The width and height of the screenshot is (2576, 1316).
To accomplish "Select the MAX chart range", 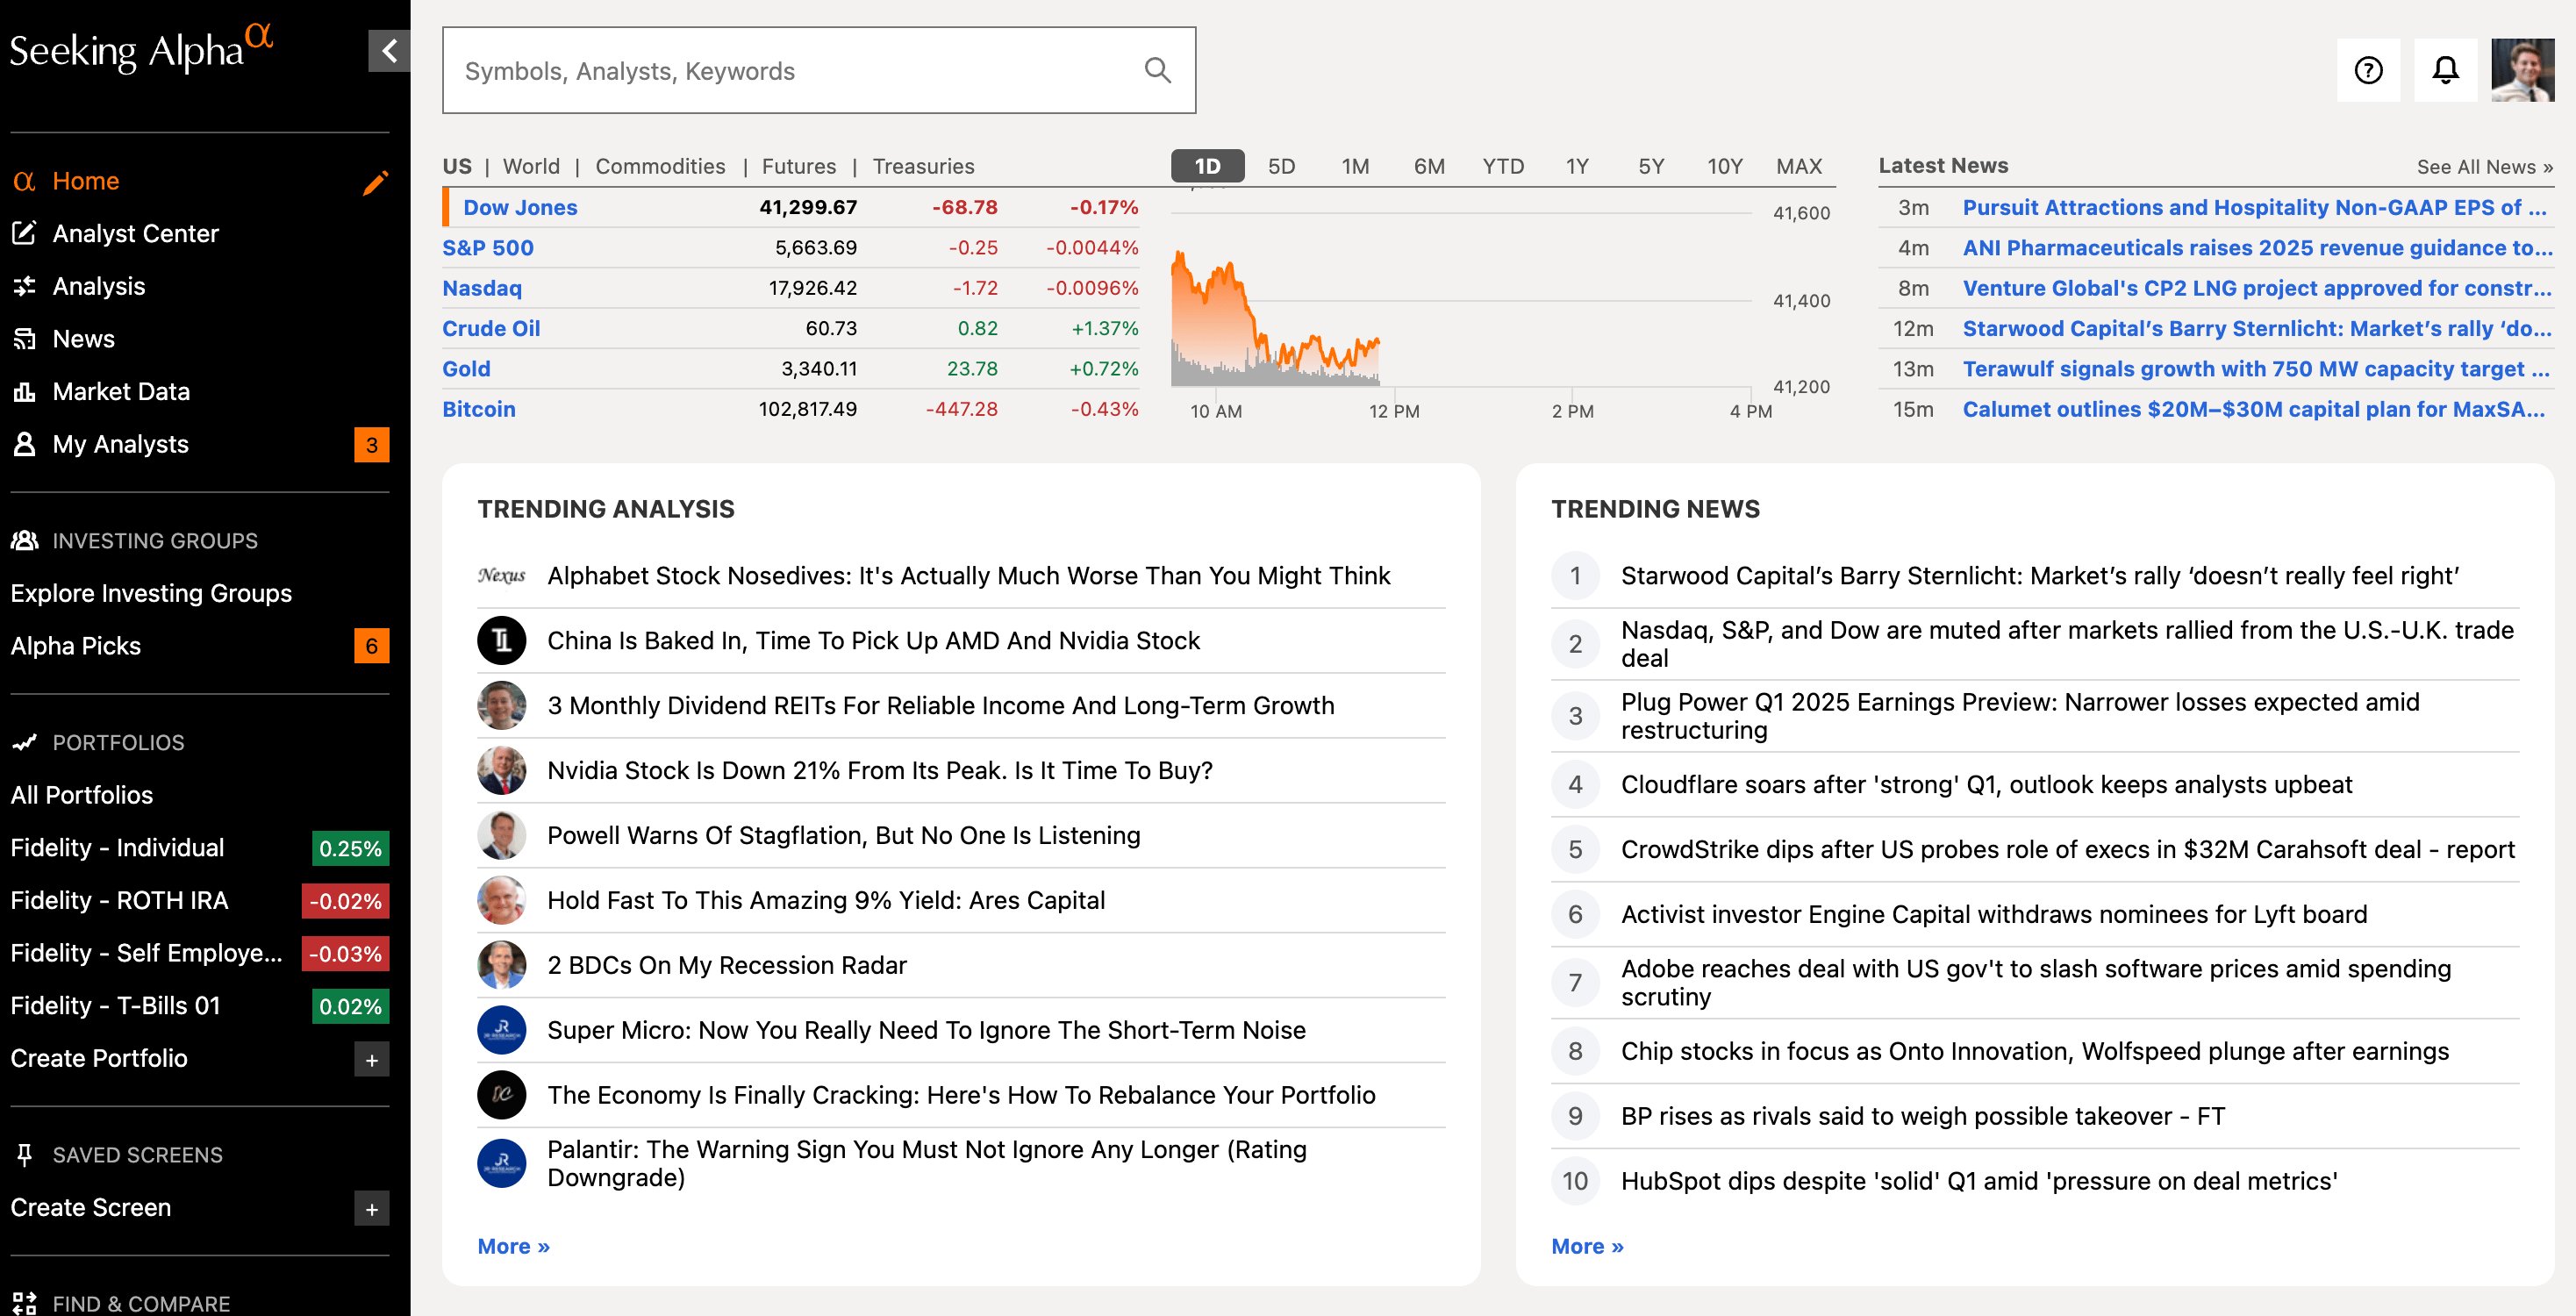I will [x=1799, y=166].
